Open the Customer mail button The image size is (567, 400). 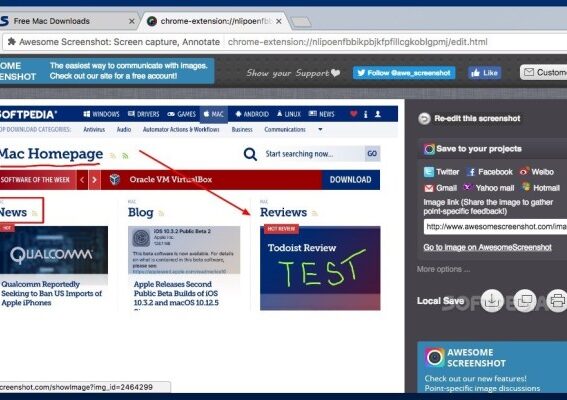543,72
